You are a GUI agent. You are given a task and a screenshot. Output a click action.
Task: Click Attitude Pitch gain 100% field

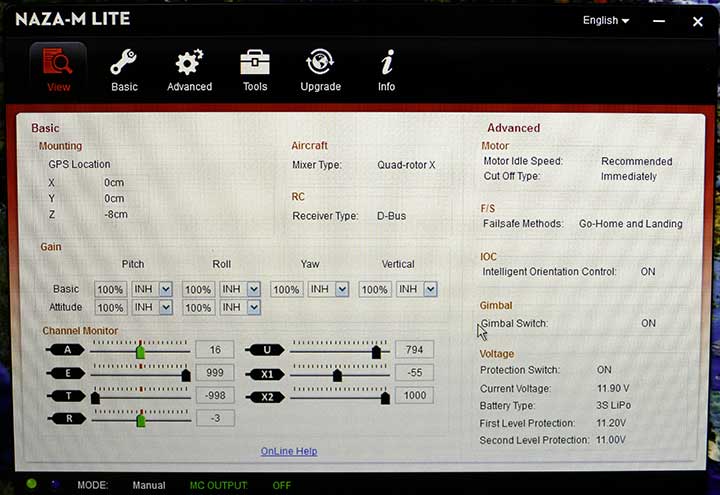tap(110, 308)
